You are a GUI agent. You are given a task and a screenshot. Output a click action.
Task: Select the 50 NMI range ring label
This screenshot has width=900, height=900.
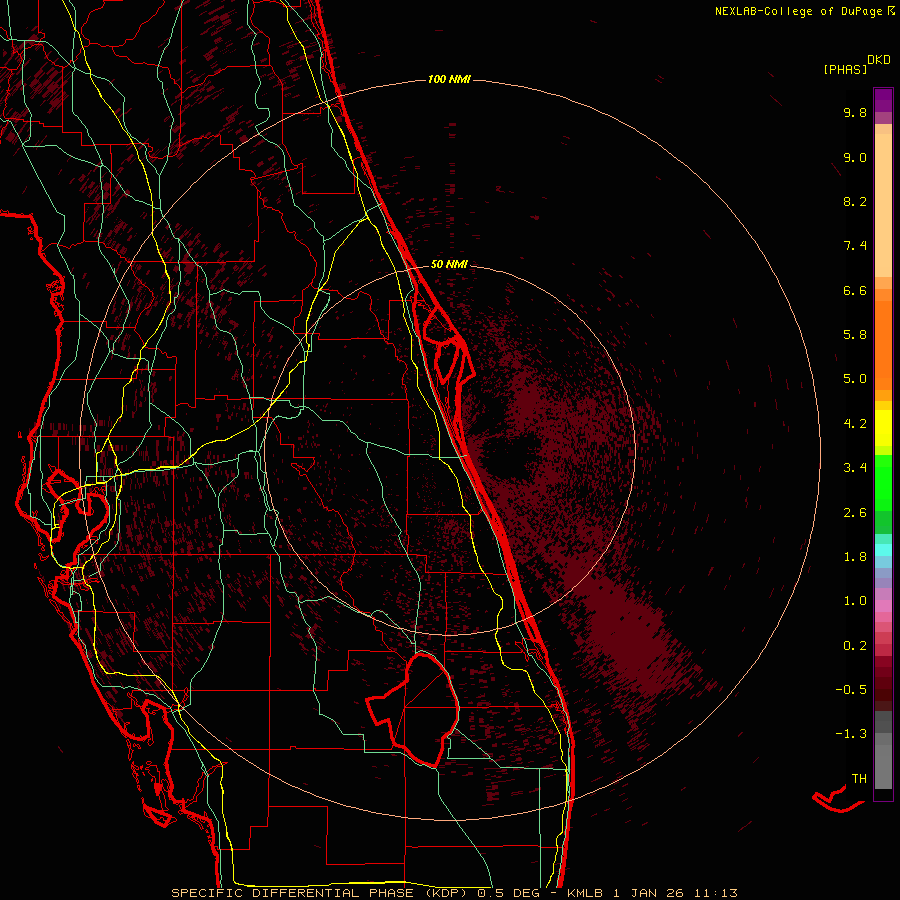pos(449,264)
